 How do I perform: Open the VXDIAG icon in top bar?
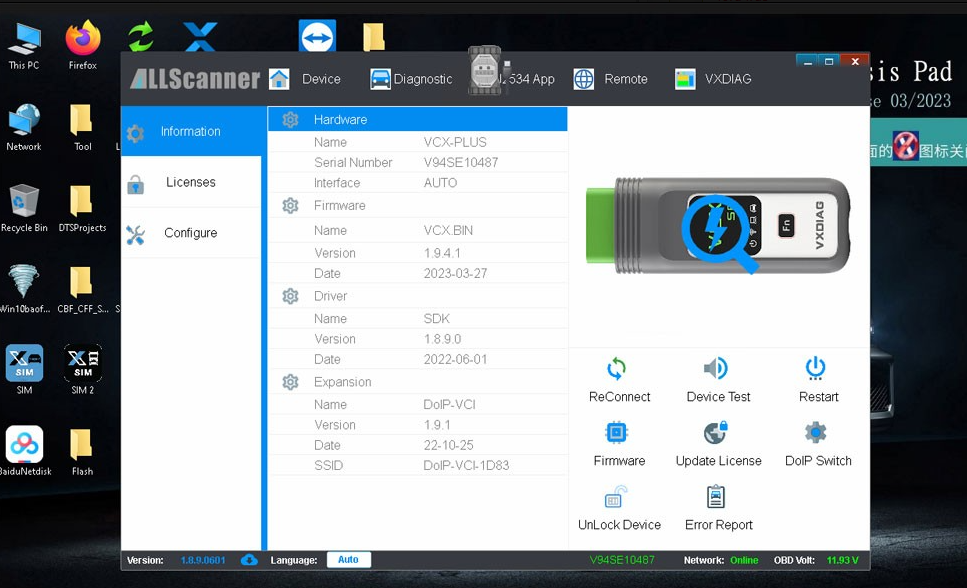(685, 79)
